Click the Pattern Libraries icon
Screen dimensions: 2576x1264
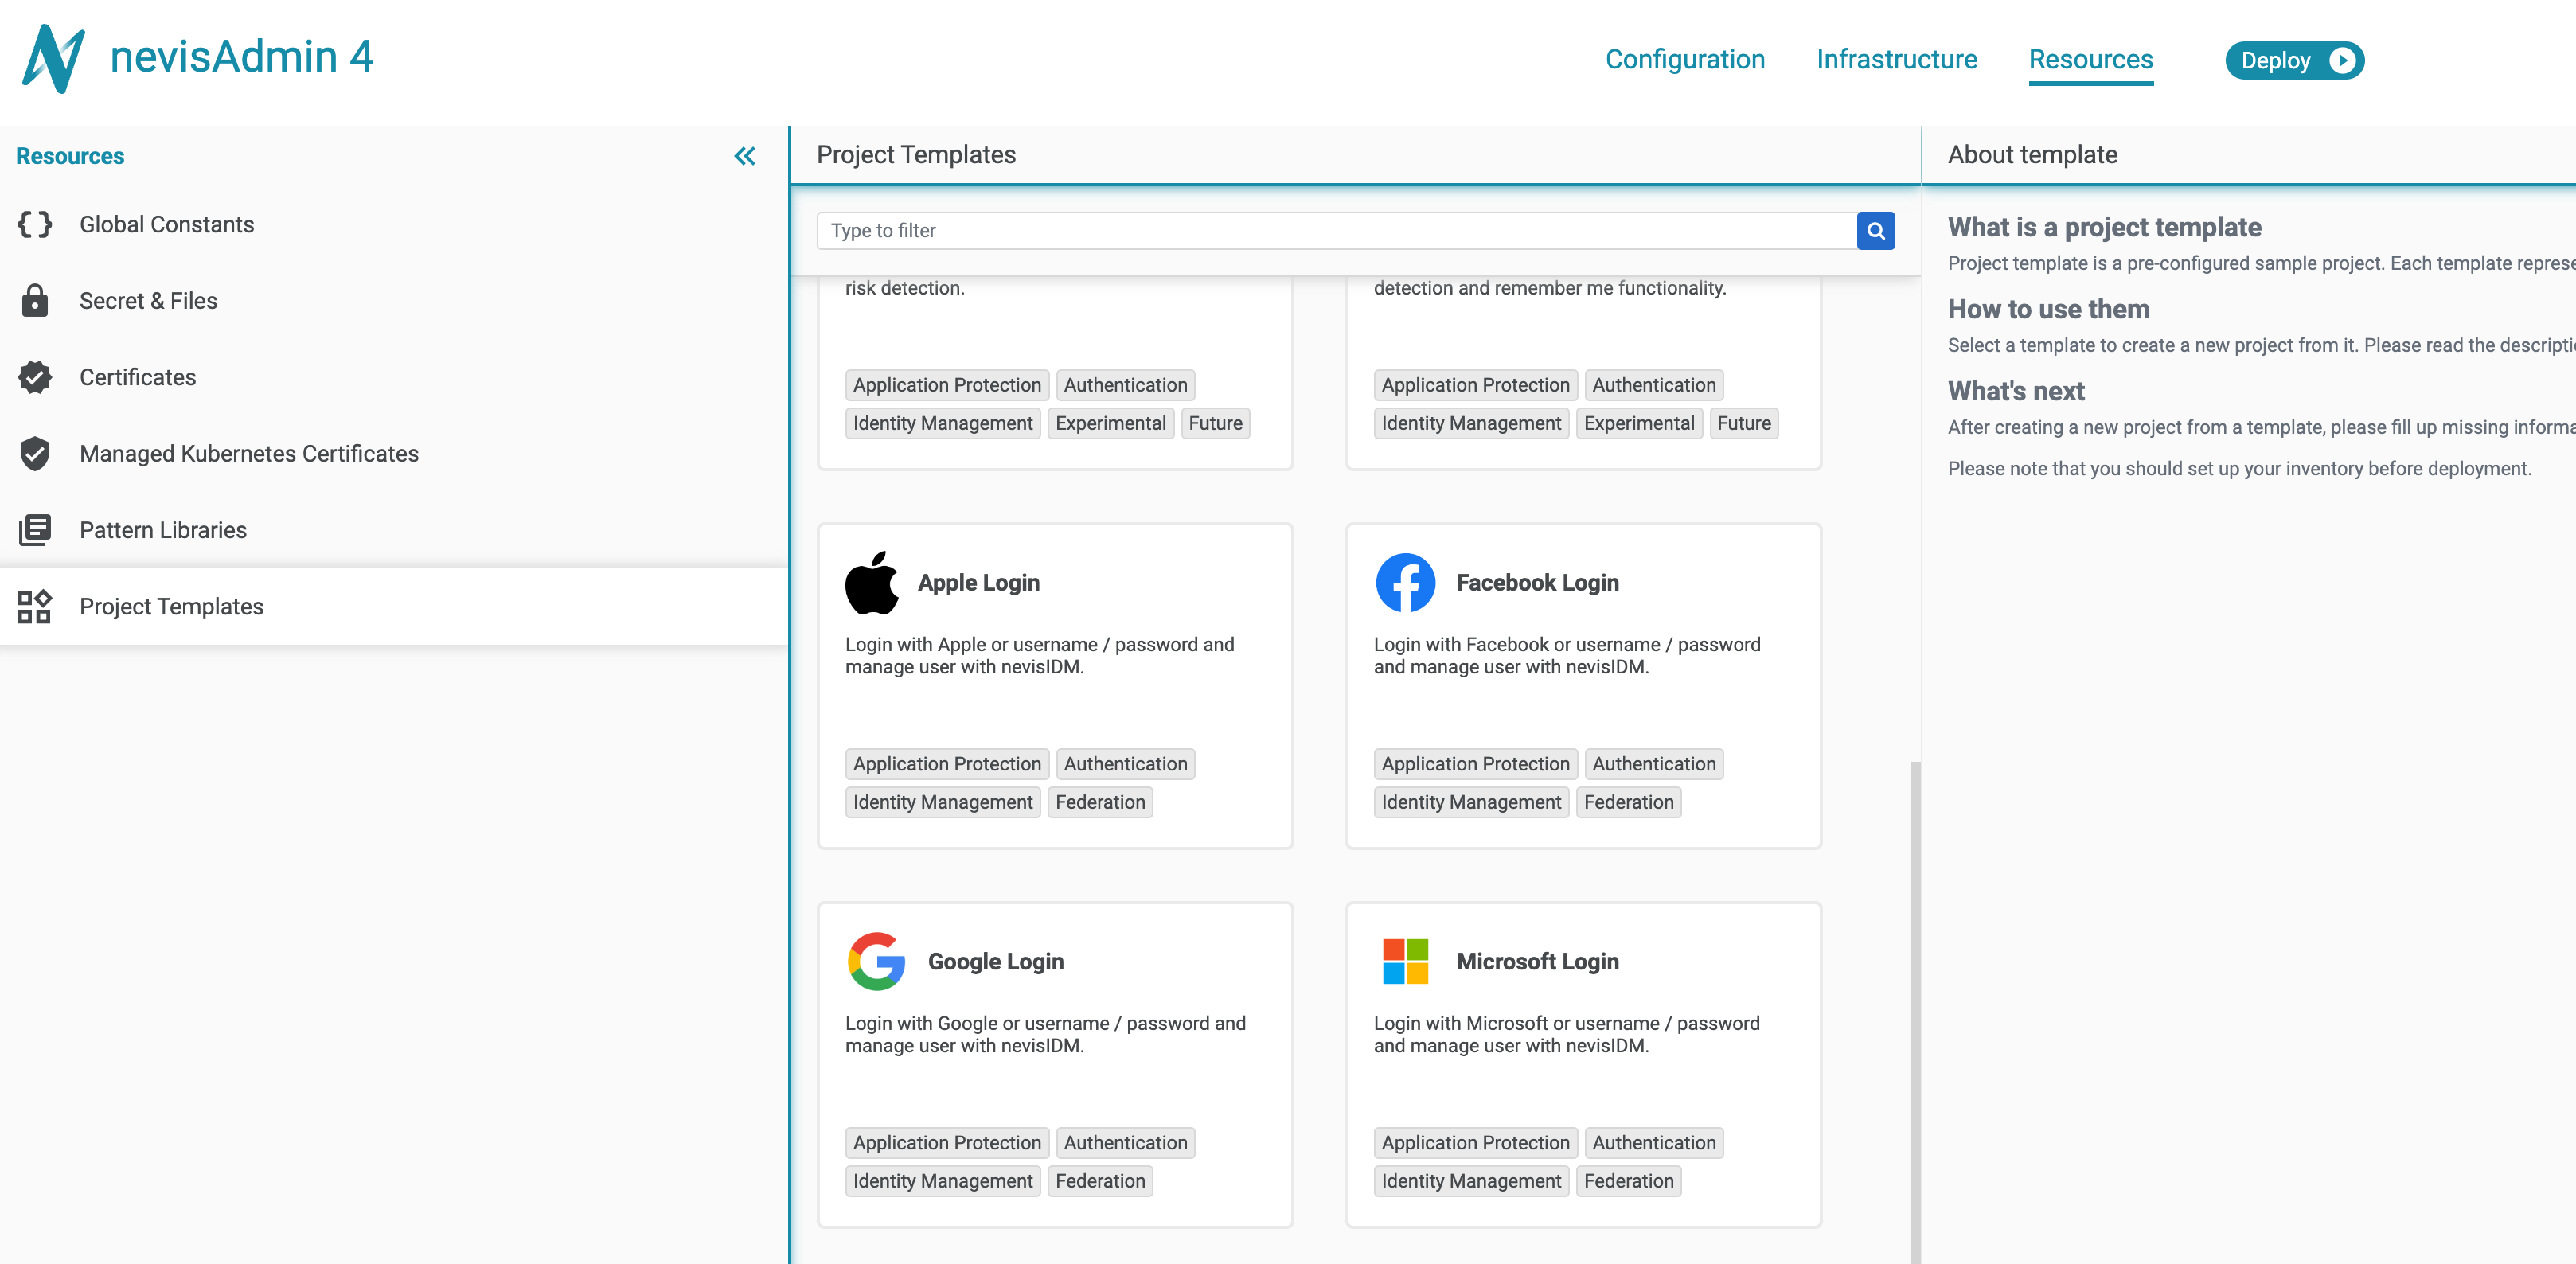pyautogui.click(x=35, y=530)
